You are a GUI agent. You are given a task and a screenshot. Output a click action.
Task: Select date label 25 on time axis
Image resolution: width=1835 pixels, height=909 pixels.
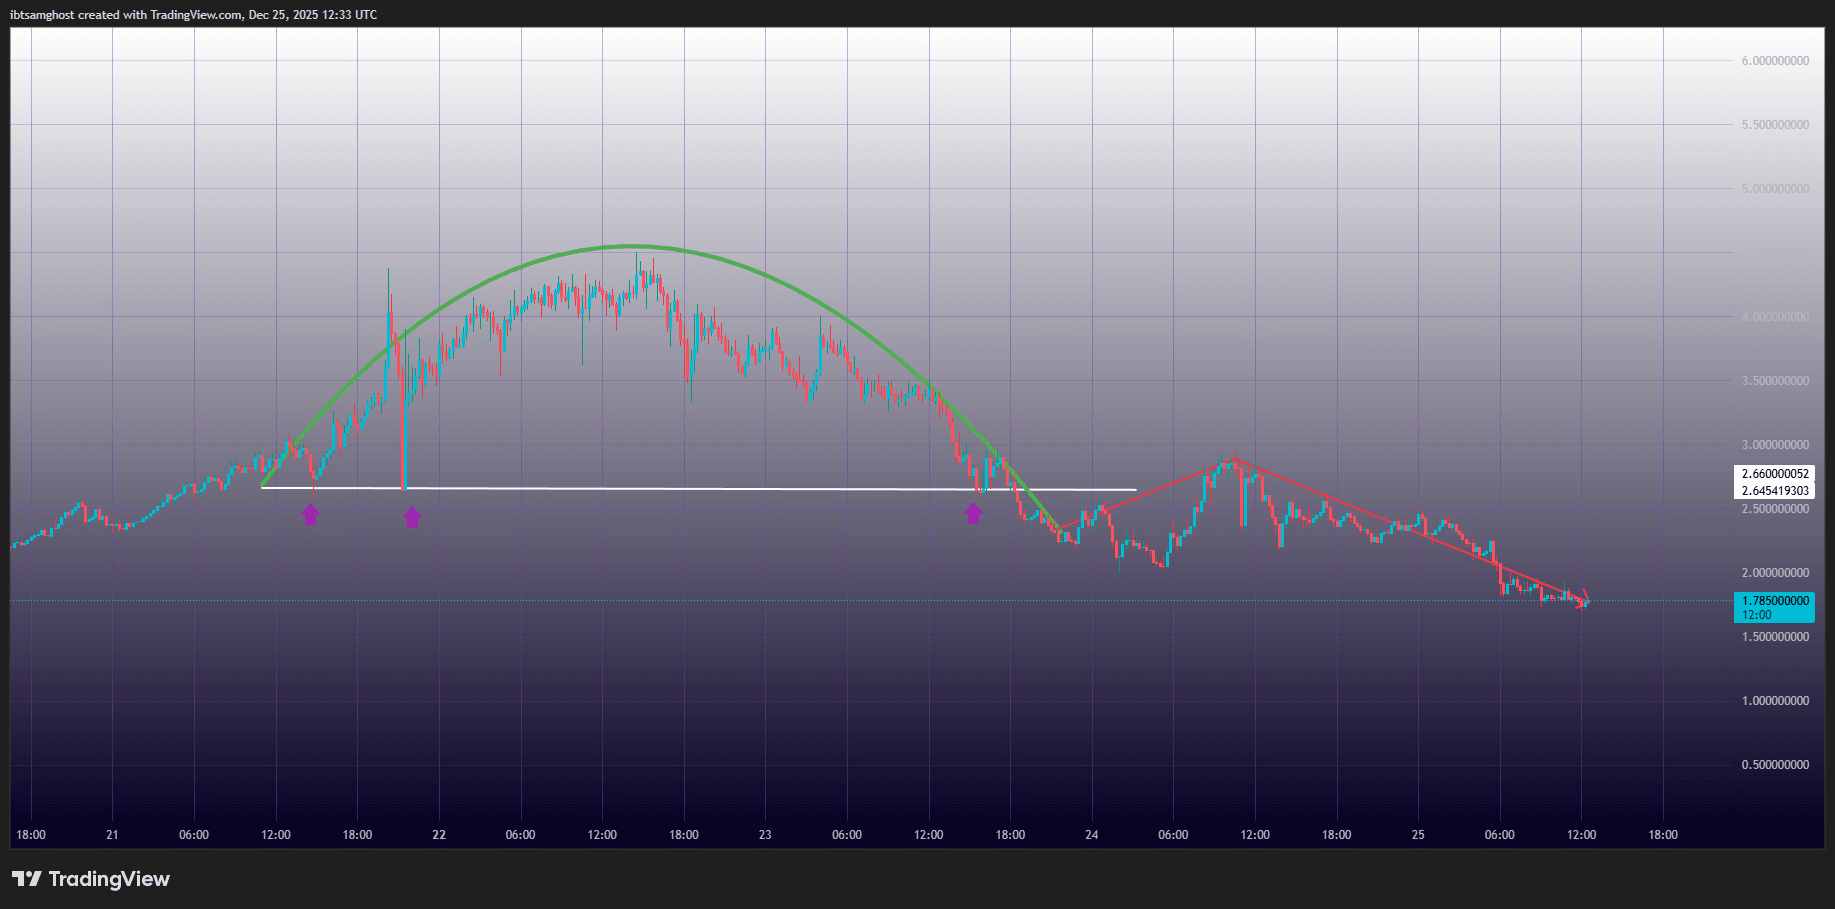click(1418, 835)
